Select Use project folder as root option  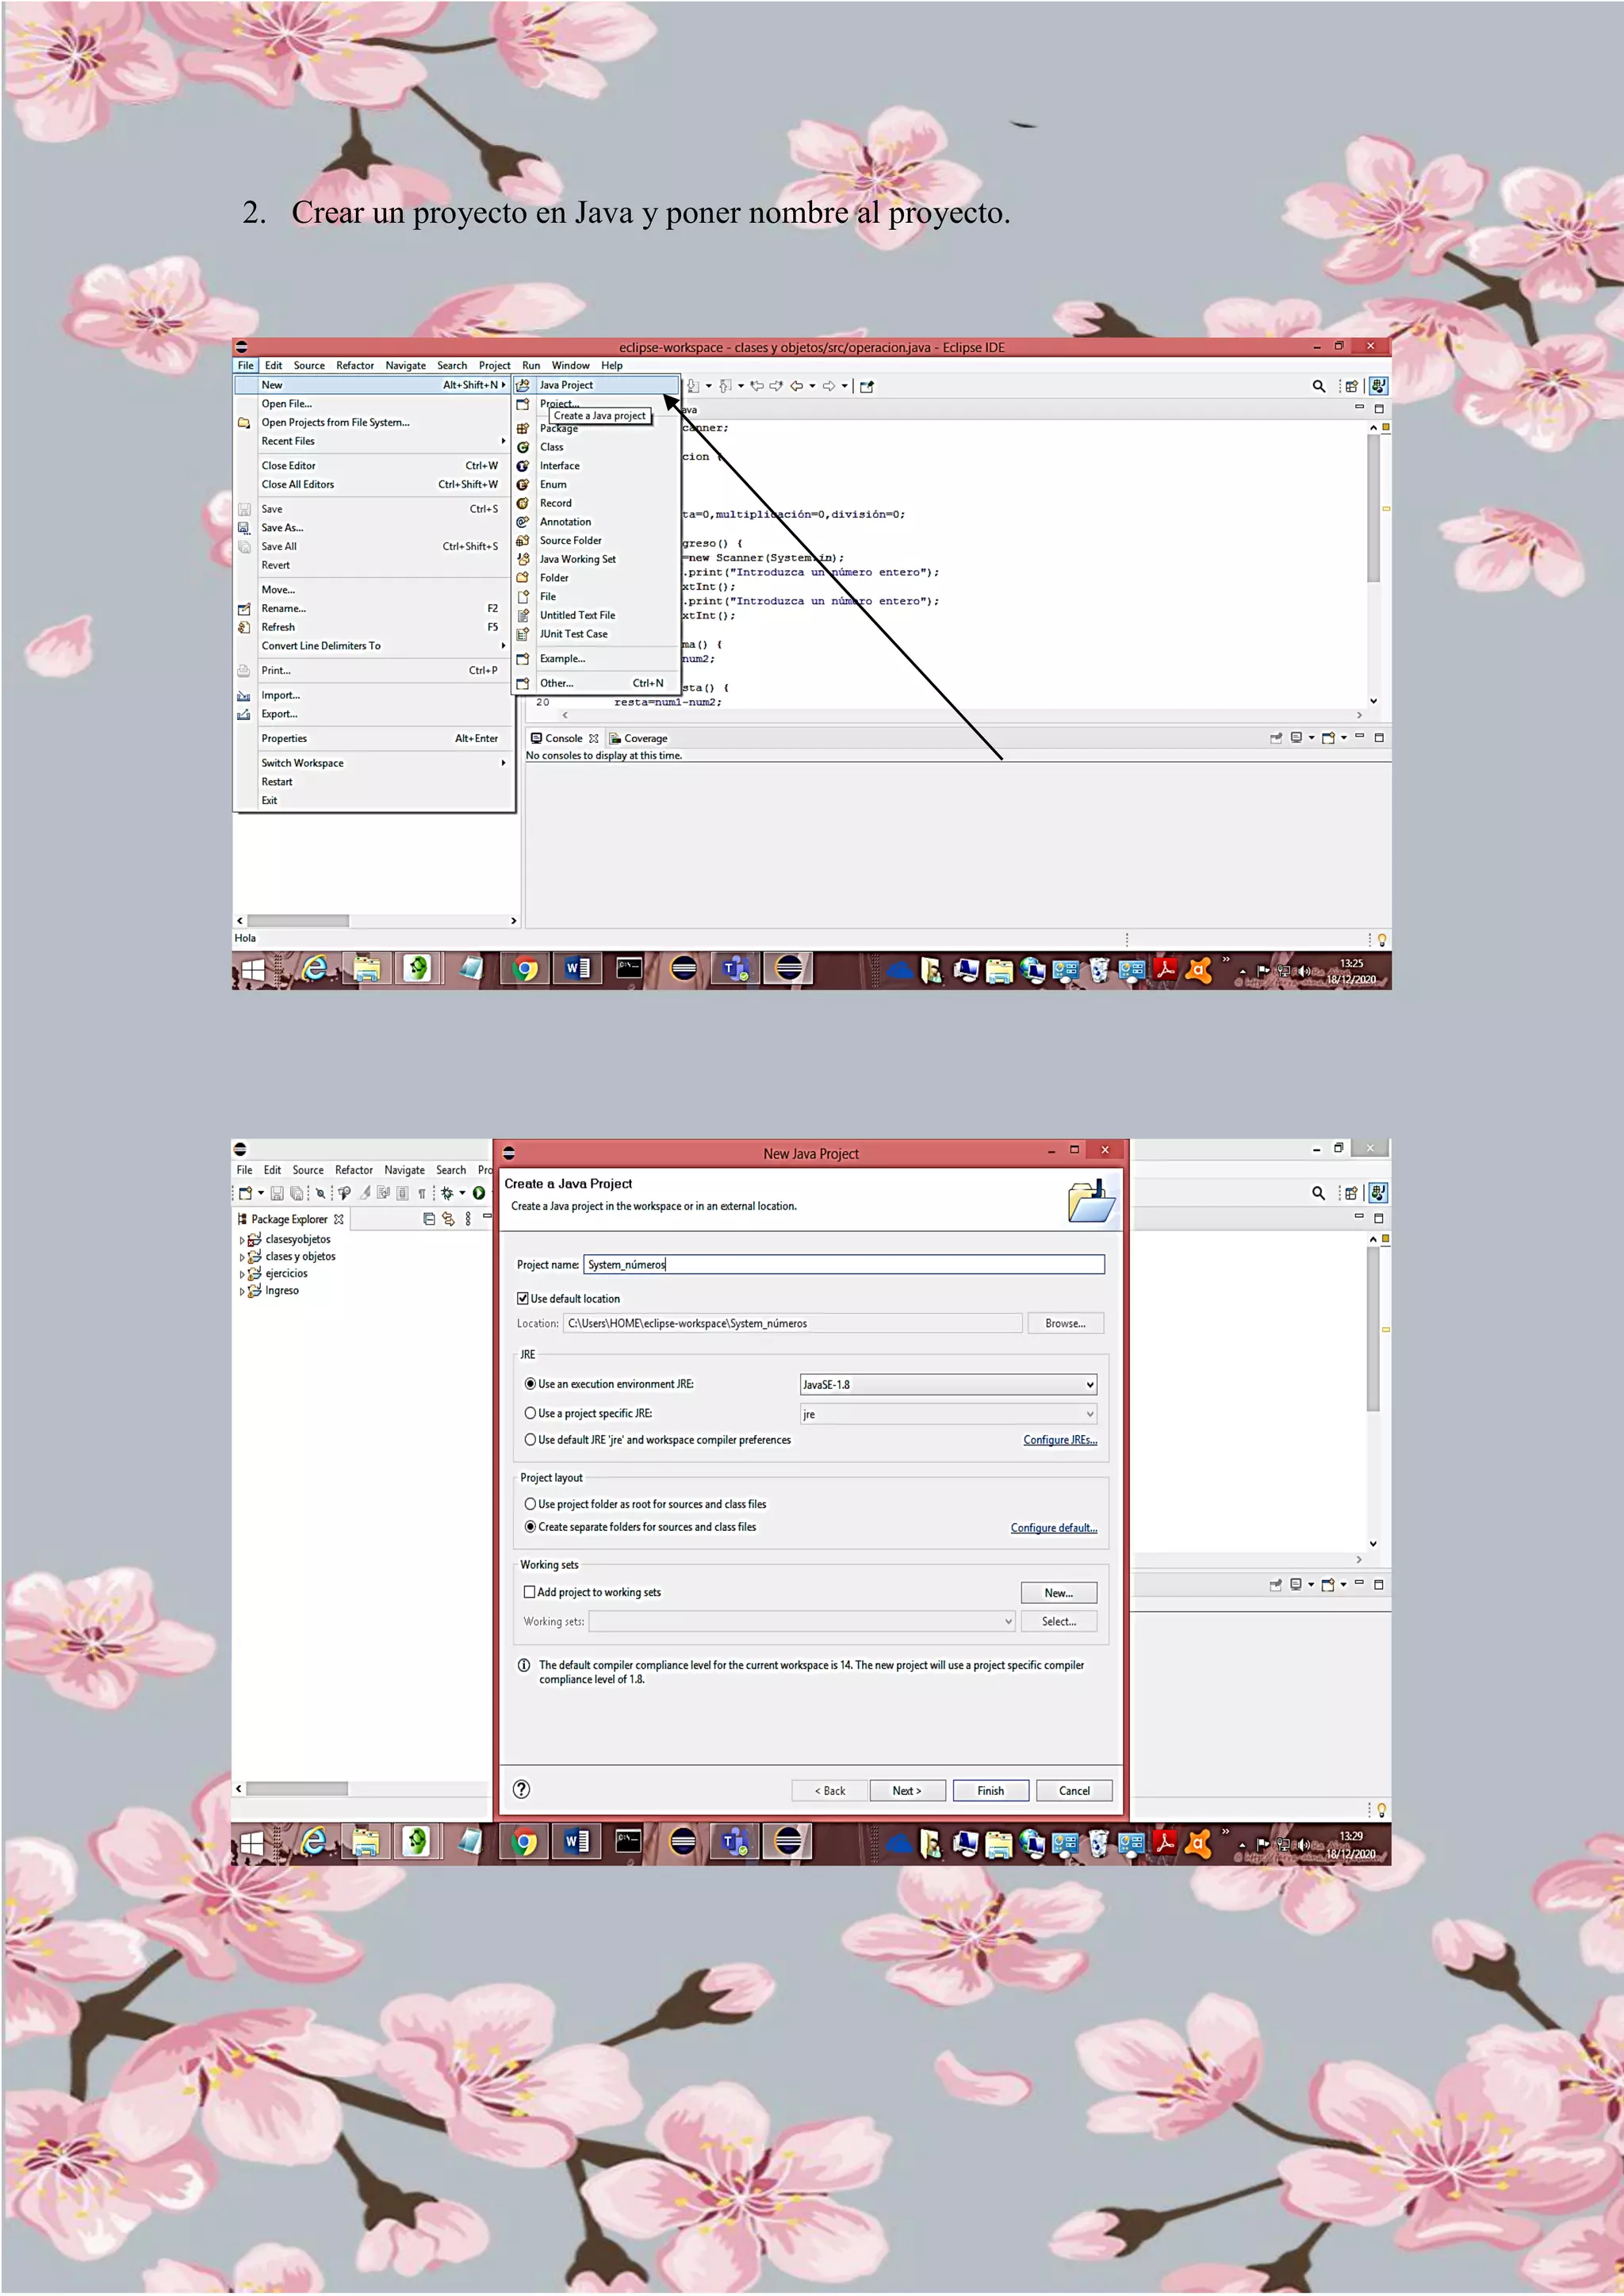(531, 1504)
